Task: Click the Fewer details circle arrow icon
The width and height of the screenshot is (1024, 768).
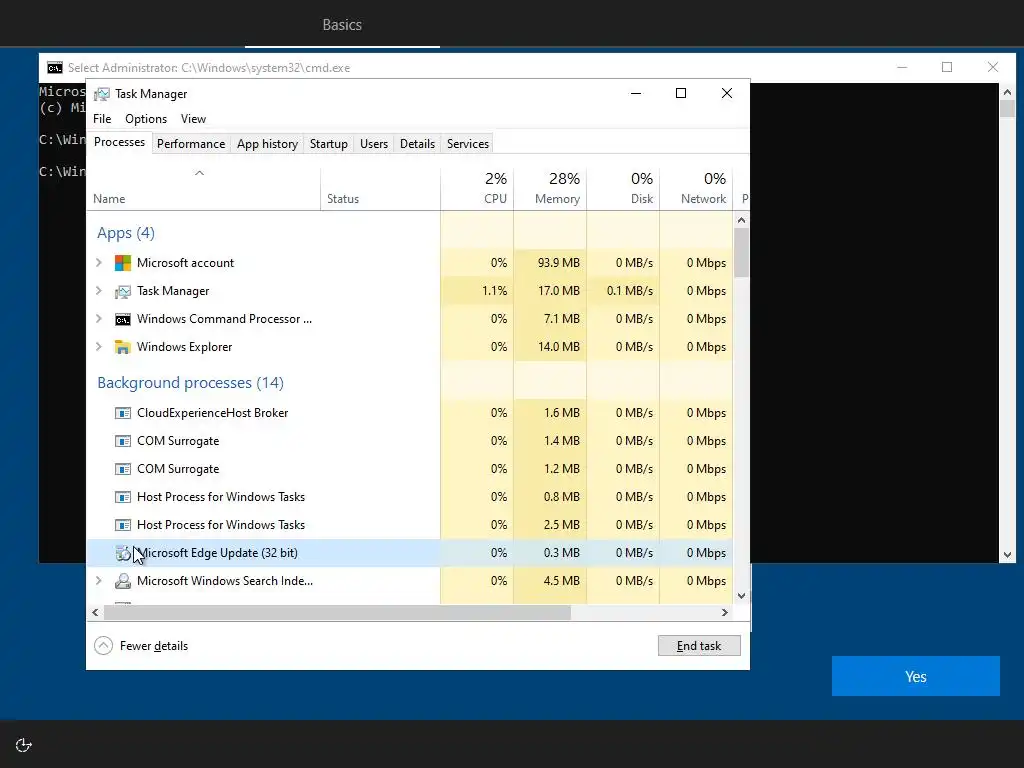Action: [x=103, y=646]
